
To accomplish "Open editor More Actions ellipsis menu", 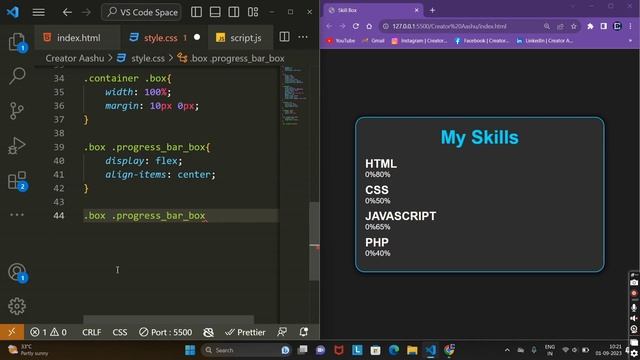I will (303, 37).
